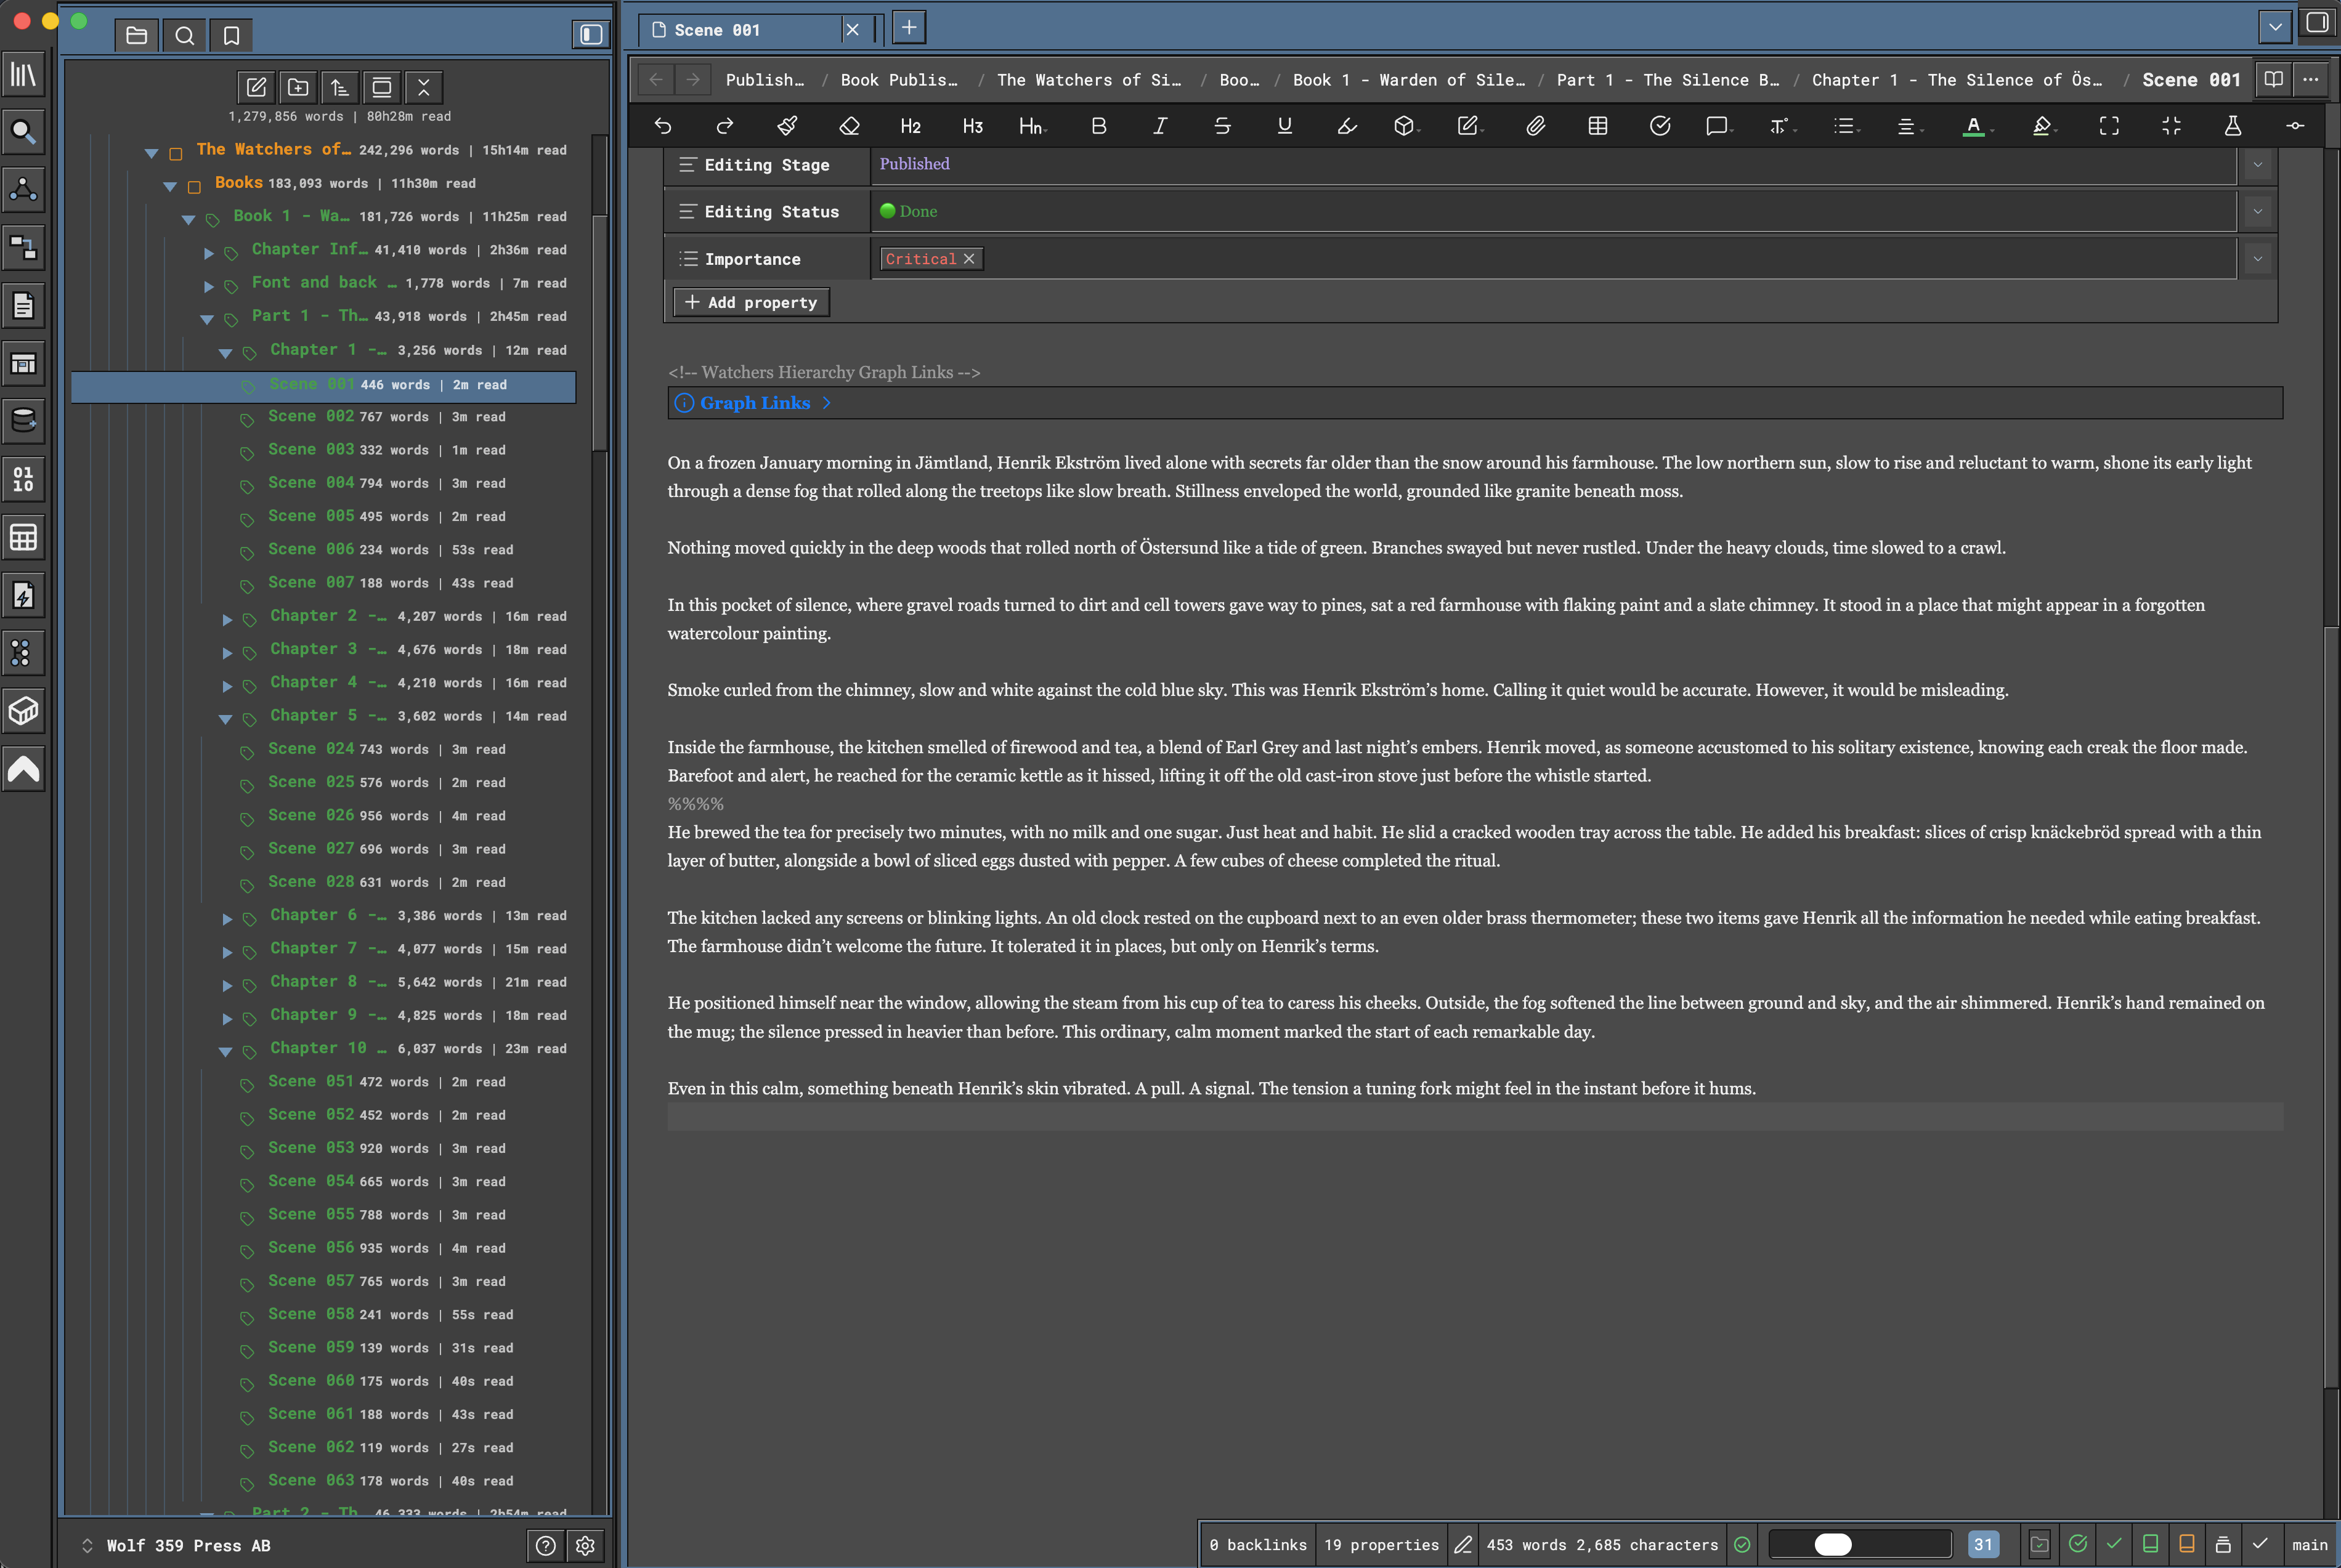Click the database cylinder ribbon icon
Image resolution: width=2341 pixels, height=1568 pixels.
23,422
